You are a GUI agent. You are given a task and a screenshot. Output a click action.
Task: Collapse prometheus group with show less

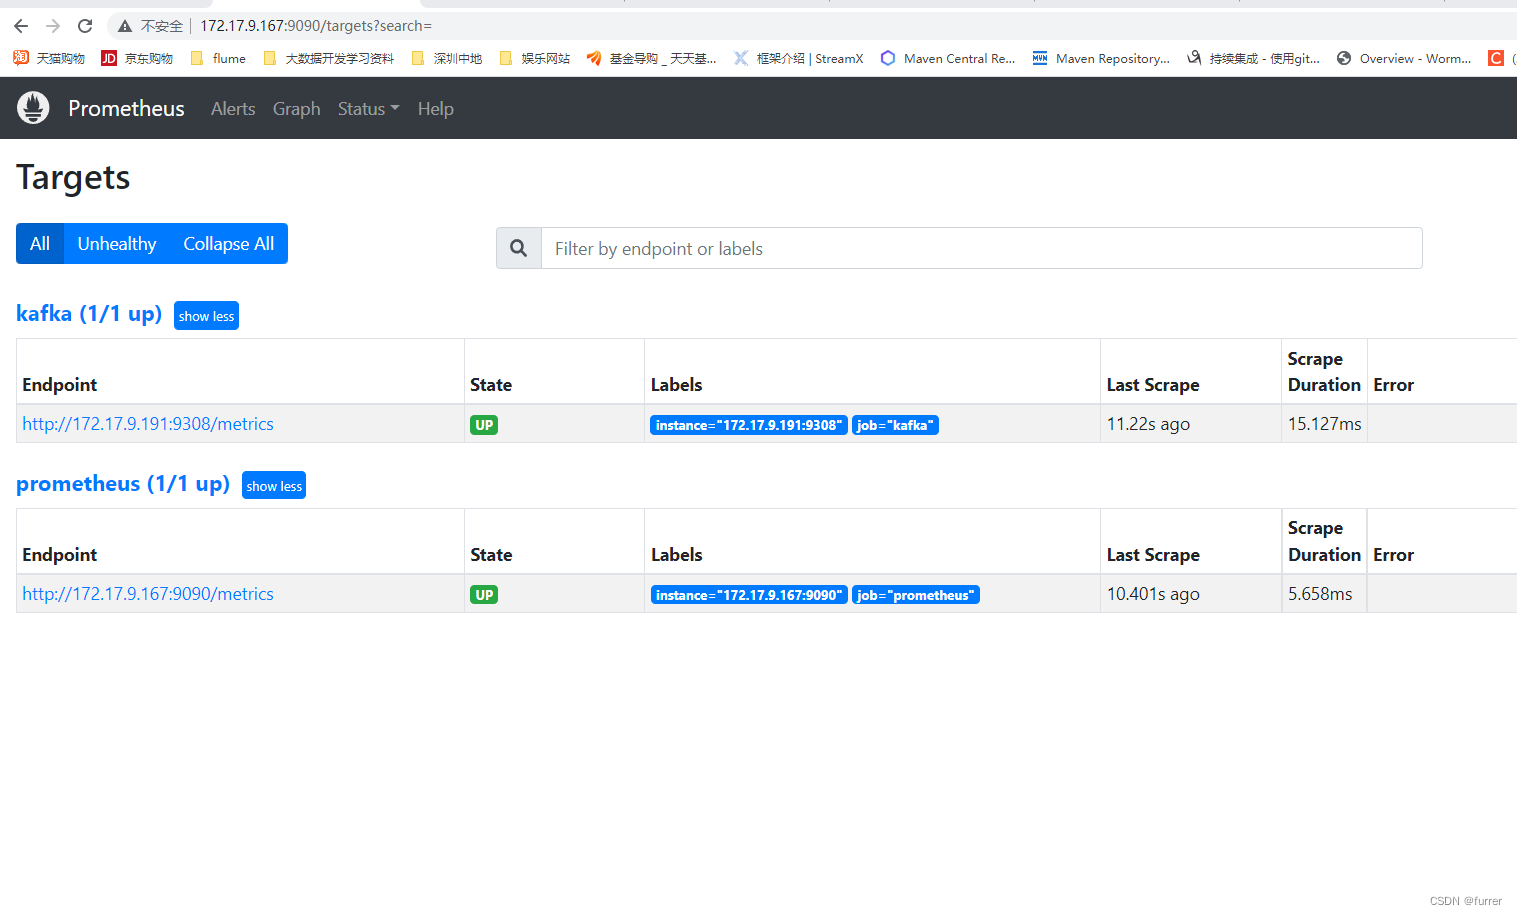pos(274,486)
